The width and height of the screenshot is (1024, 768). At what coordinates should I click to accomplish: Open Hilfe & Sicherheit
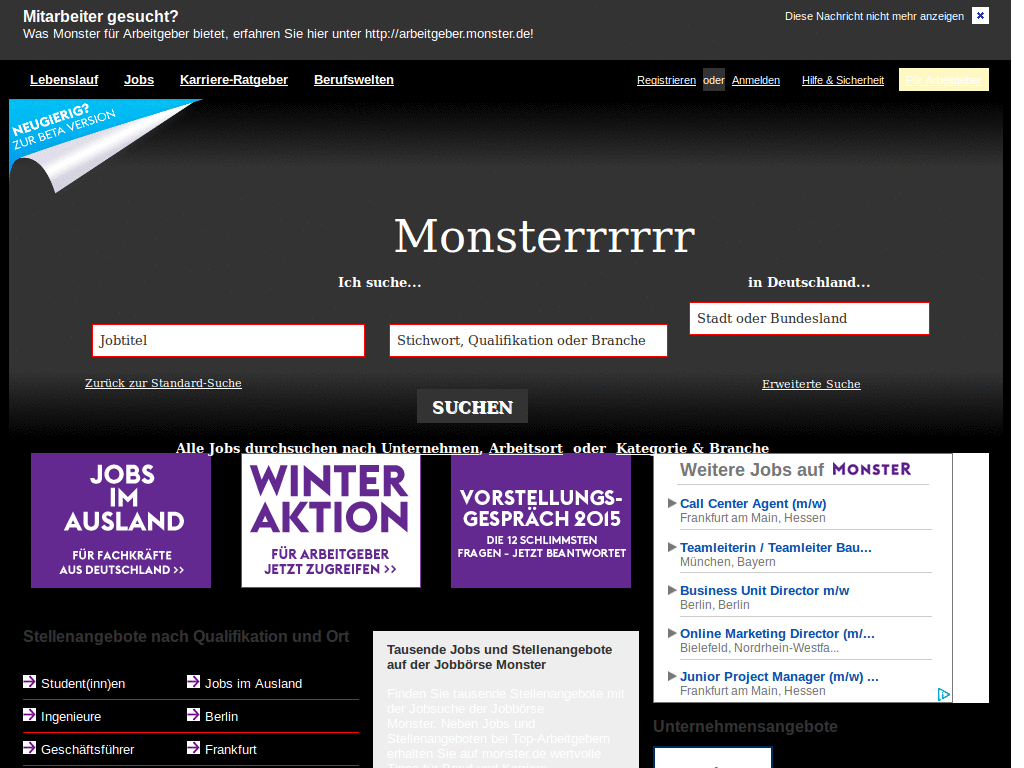point(842,80)
